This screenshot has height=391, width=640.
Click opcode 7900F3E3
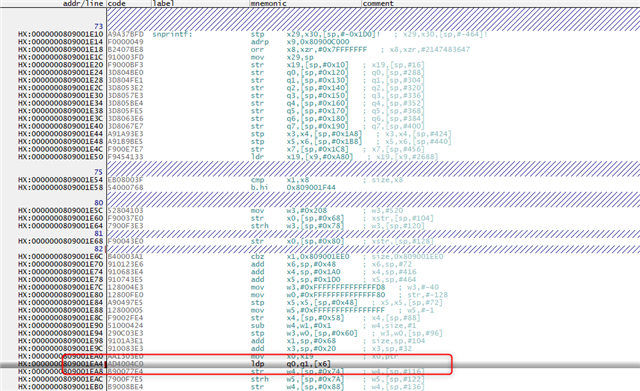coord(126,226)
